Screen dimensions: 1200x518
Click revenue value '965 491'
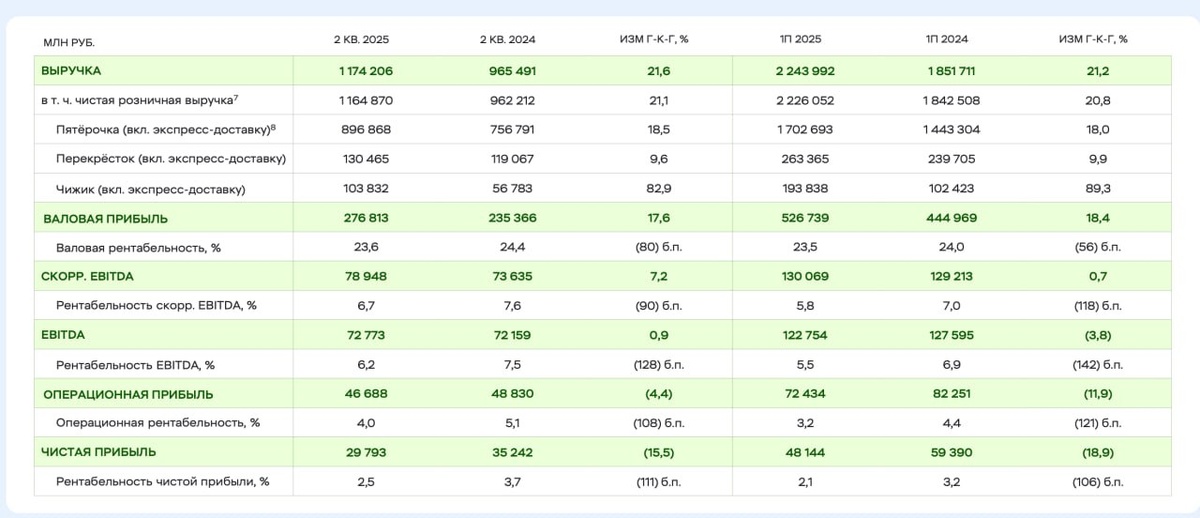pos(512,71)
